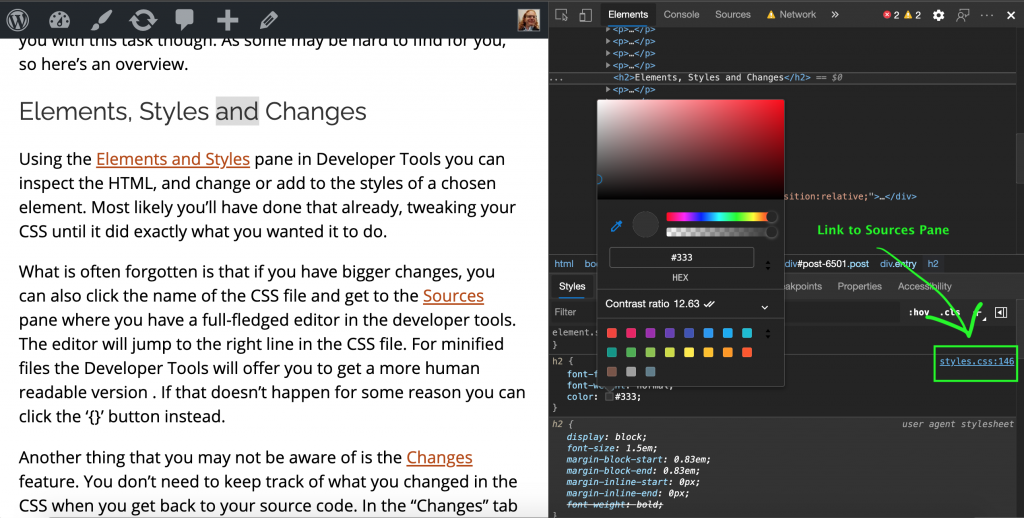
Task: Switch color palette with swatch stepper arrows
Action: coord(767,333)
